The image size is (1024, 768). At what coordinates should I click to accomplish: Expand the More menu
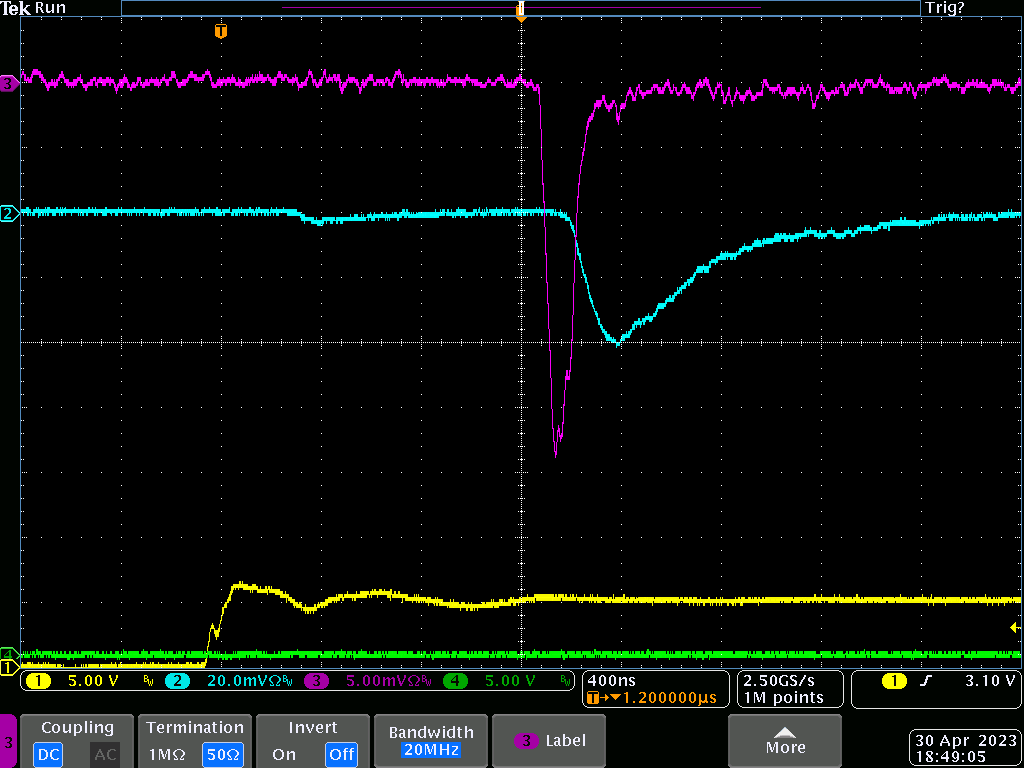(784, 740)
